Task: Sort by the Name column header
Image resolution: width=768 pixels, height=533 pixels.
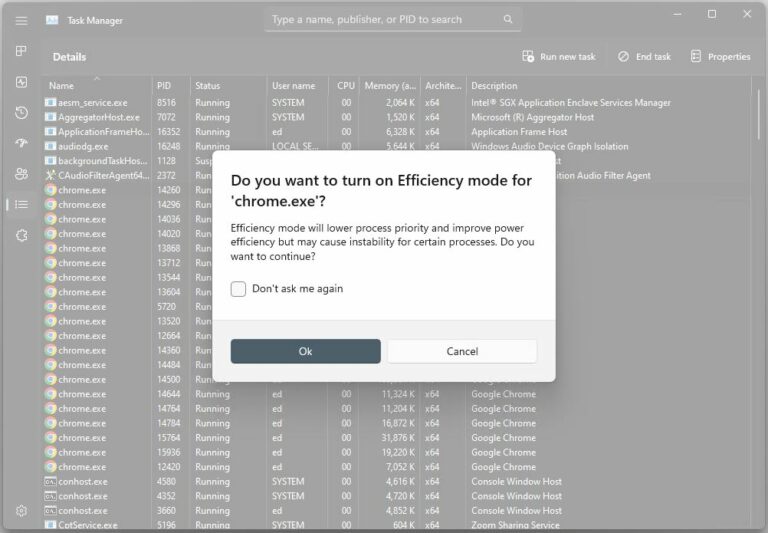Action: [x=62, y=86]
